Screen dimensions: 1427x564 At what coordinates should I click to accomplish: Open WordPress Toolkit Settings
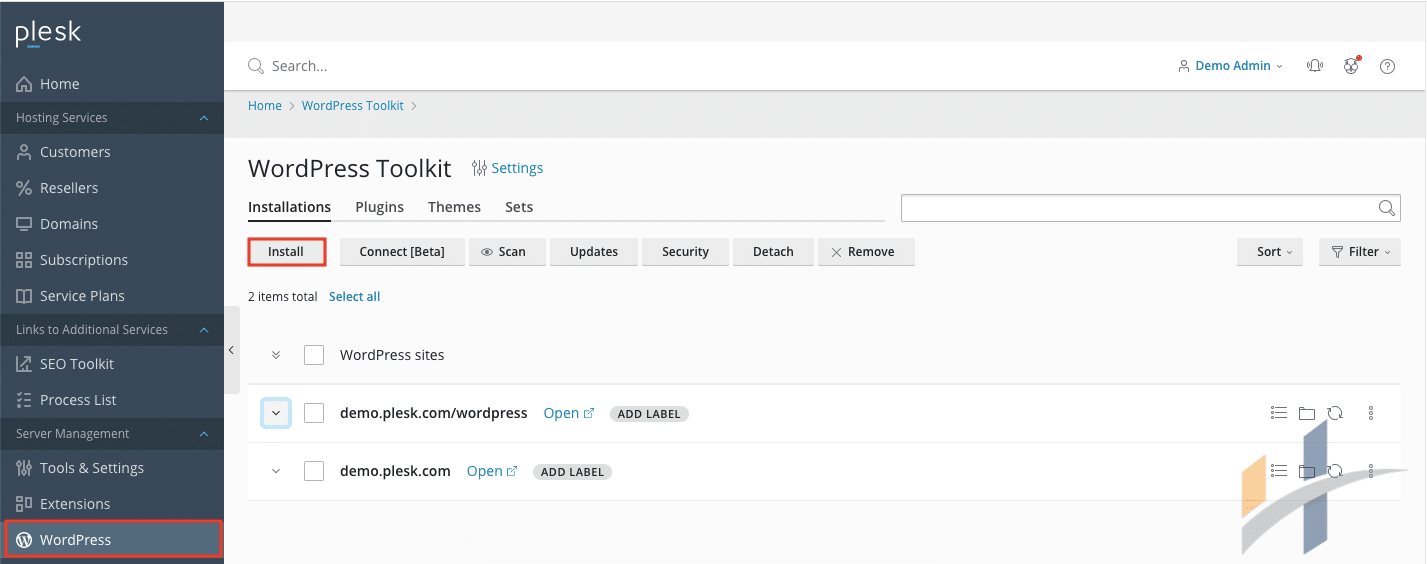point(508,168)
